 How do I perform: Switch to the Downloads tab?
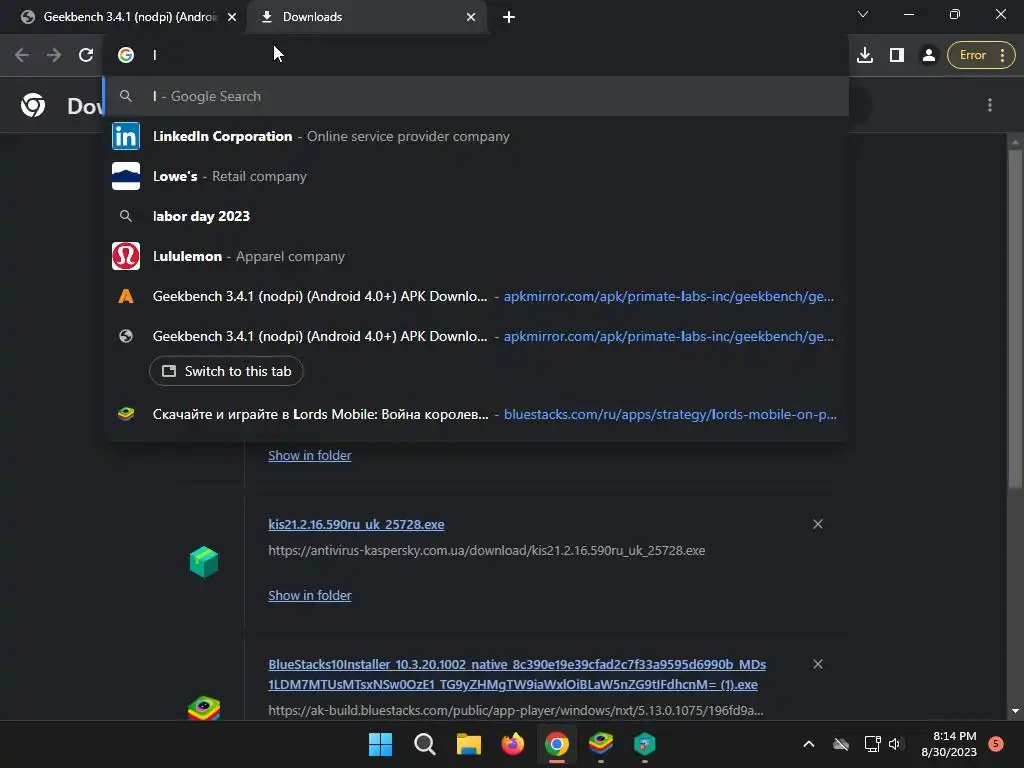[x=368, y=17]
